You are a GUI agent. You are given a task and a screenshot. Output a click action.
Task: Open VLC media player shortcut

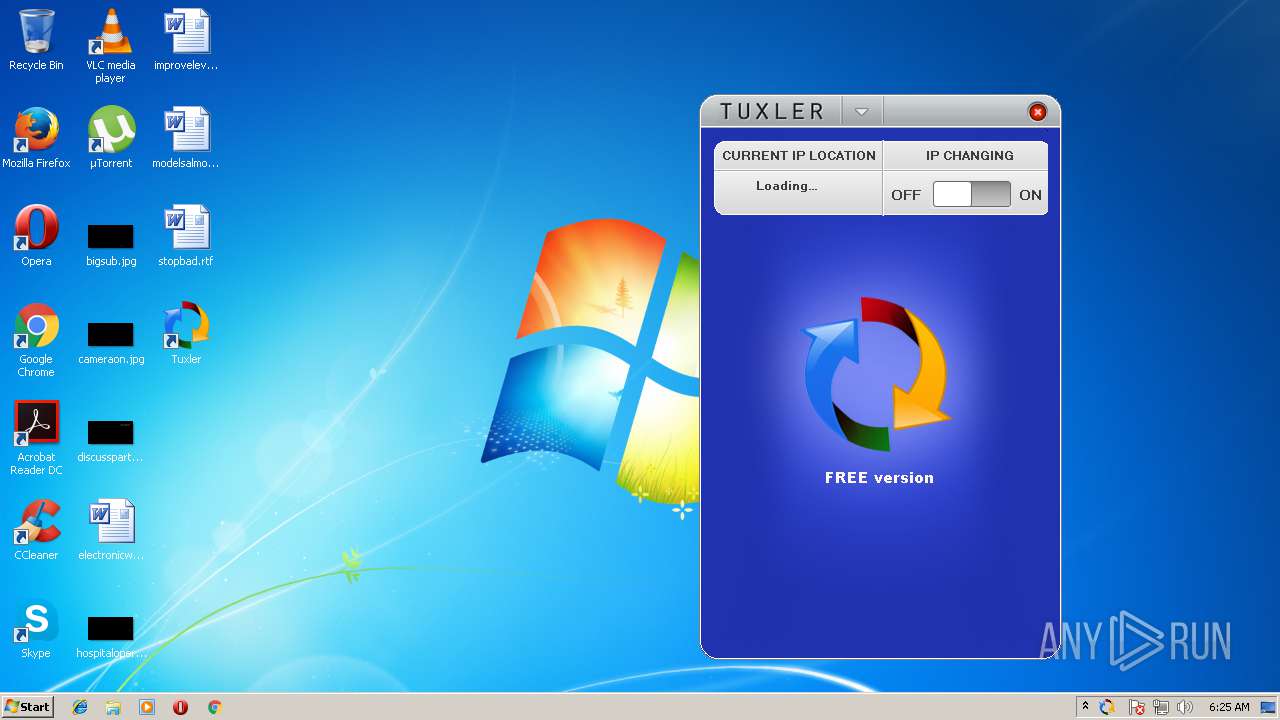click(110, 46)
